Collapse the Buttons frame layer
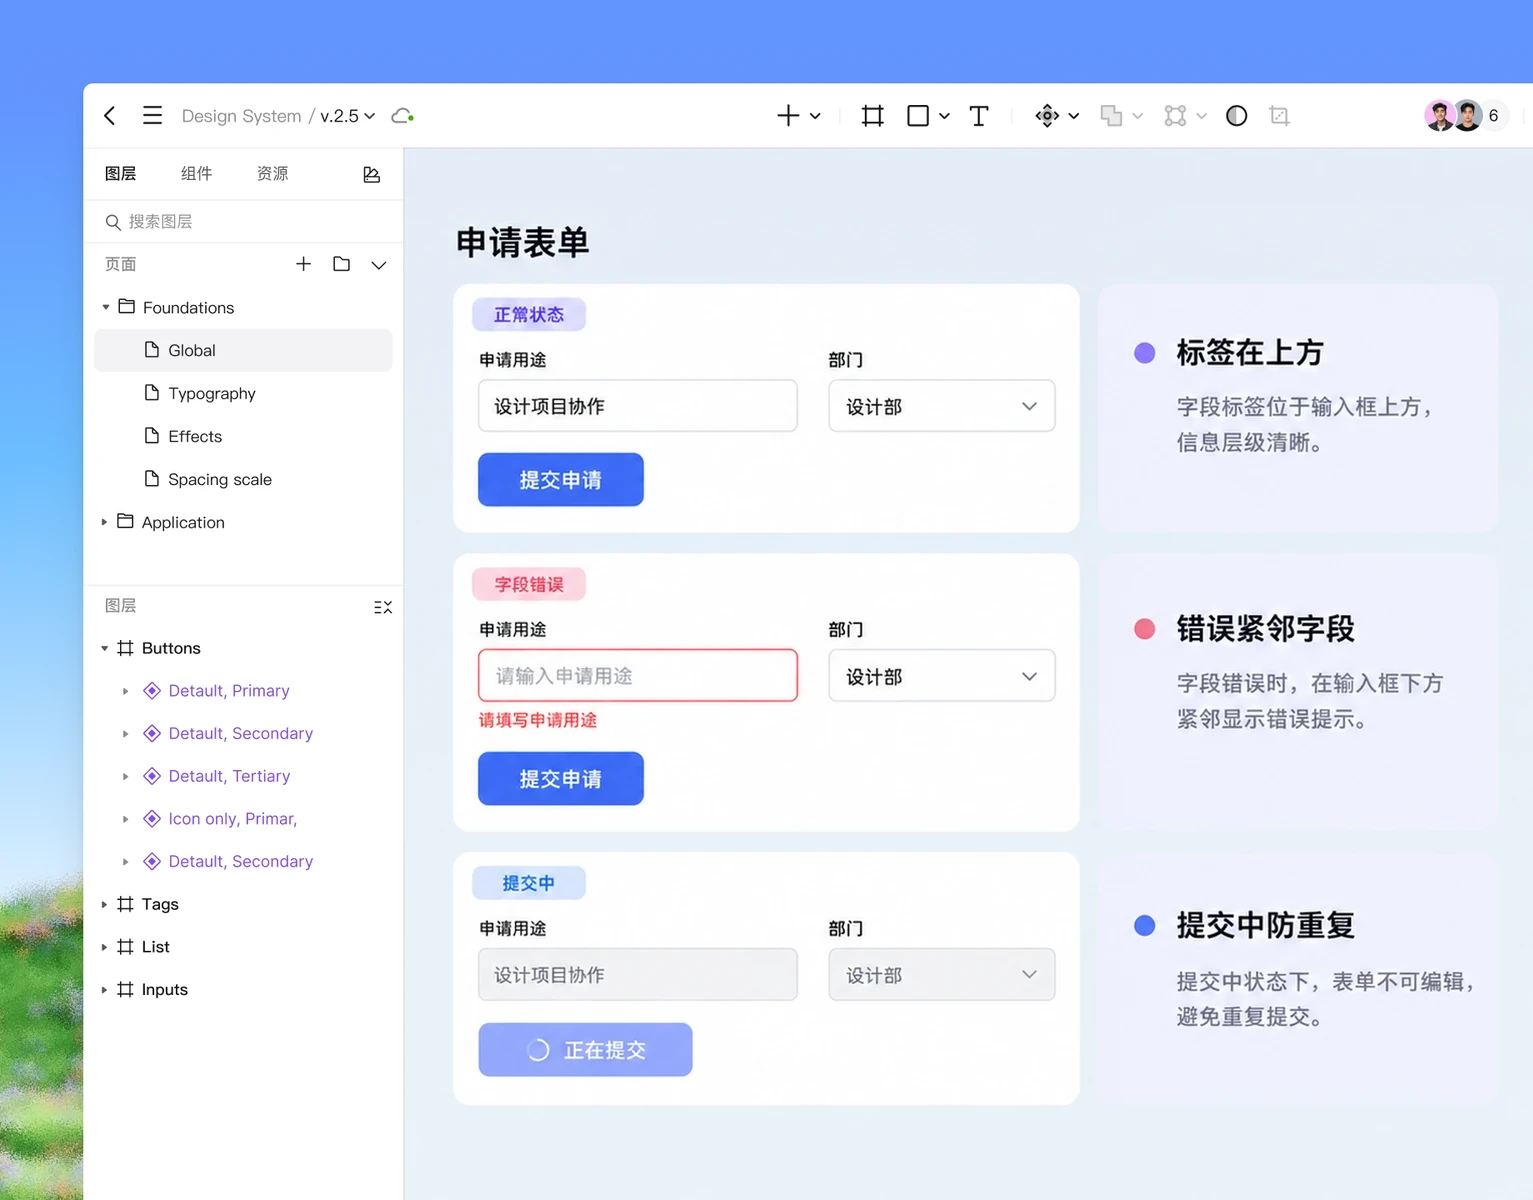1533x1200 pixels. 104,648
